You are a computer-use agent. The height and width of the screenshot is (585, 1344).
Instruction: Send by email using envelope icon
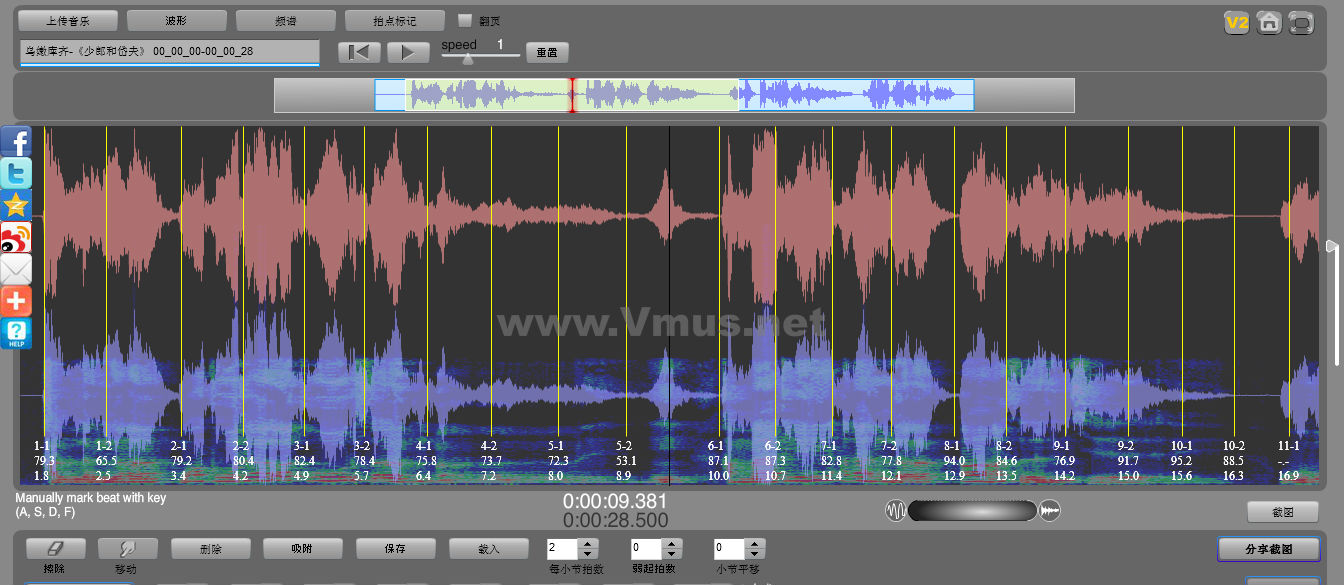click(16, 269)
